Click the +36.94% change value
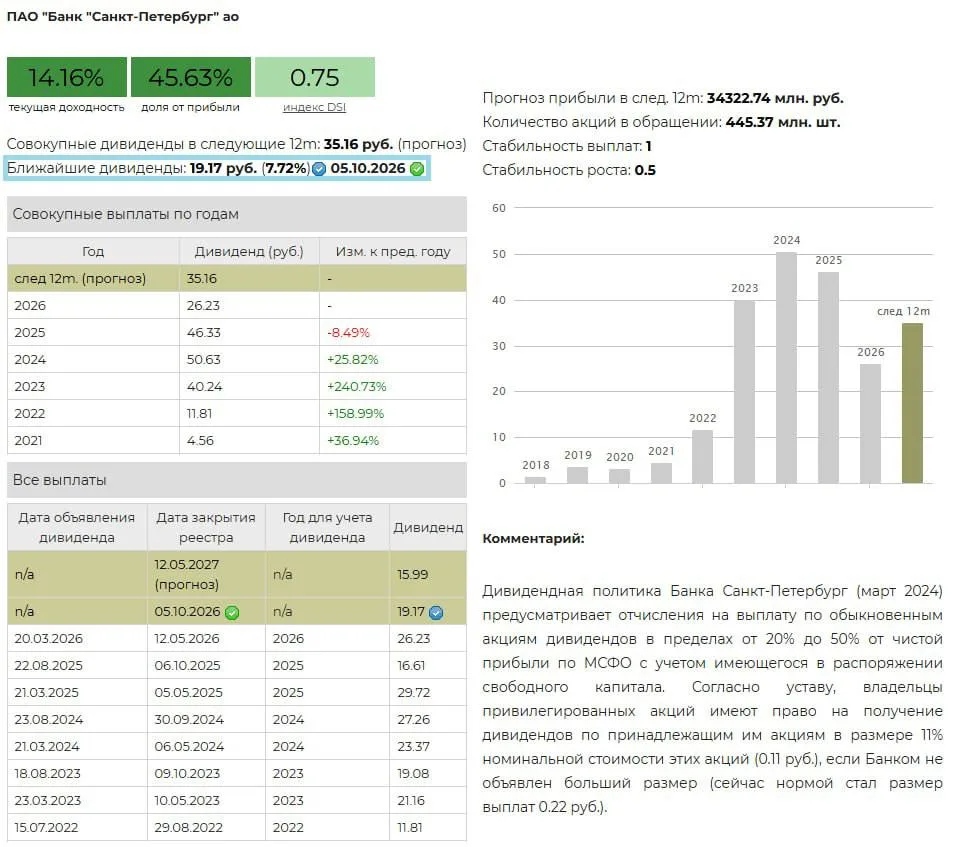 (x=353, y=441)
